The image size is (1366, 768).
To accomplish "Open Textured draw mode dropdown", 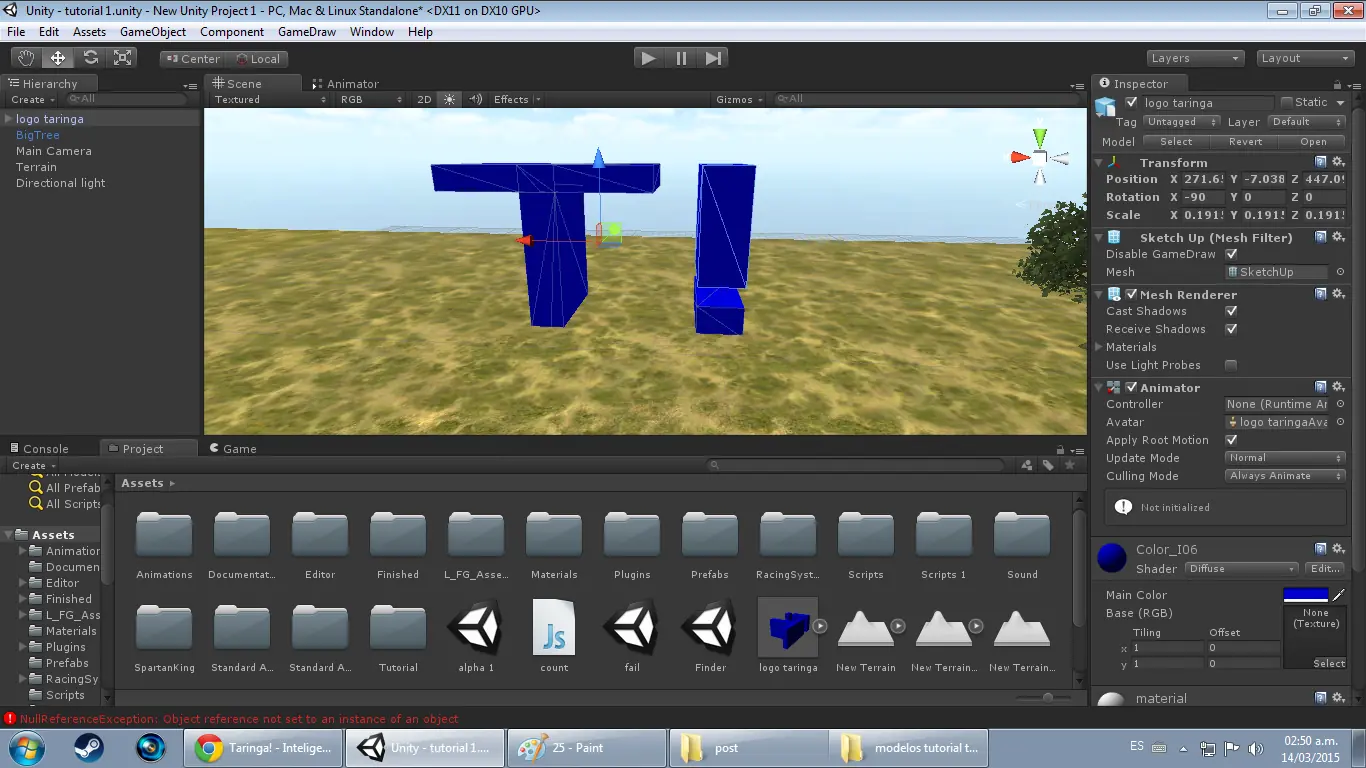I will pos(269,99).
